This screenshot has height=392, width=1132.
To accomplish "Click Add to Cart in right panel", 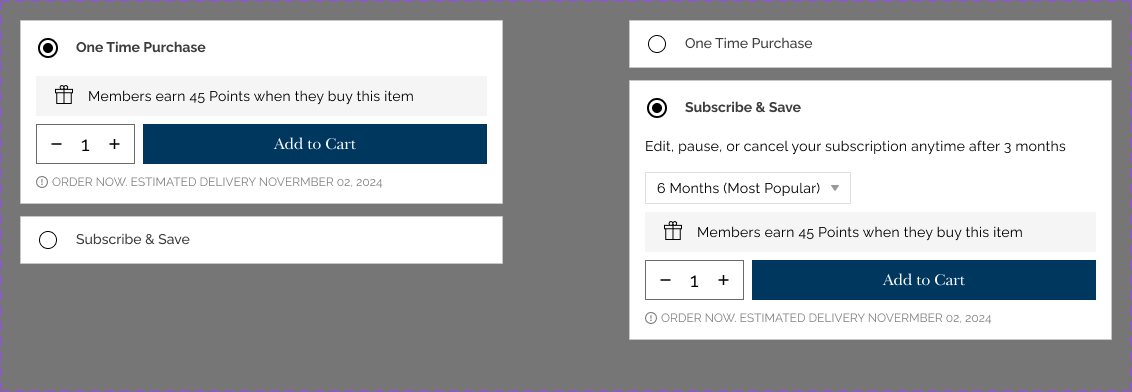I will [923, 280].
